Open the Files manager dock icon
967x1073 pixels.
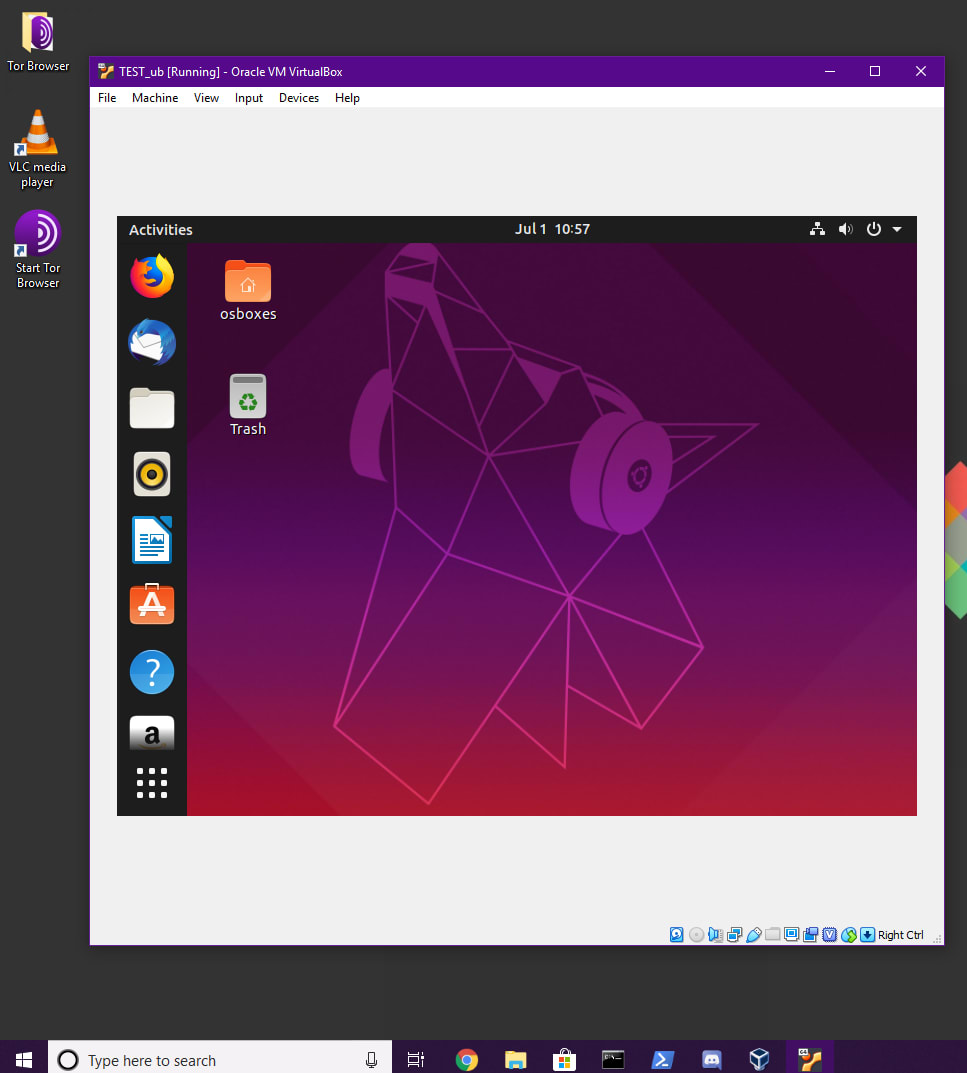152,408
